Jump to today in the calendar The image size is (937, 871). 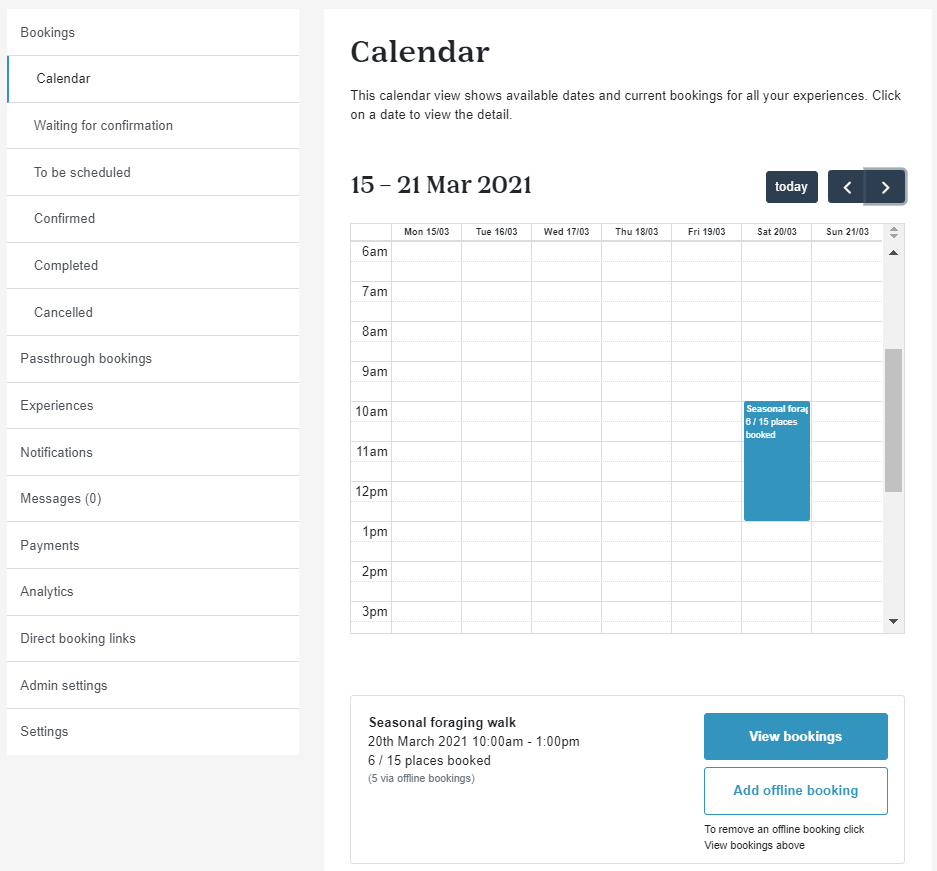tap(791, 187)
